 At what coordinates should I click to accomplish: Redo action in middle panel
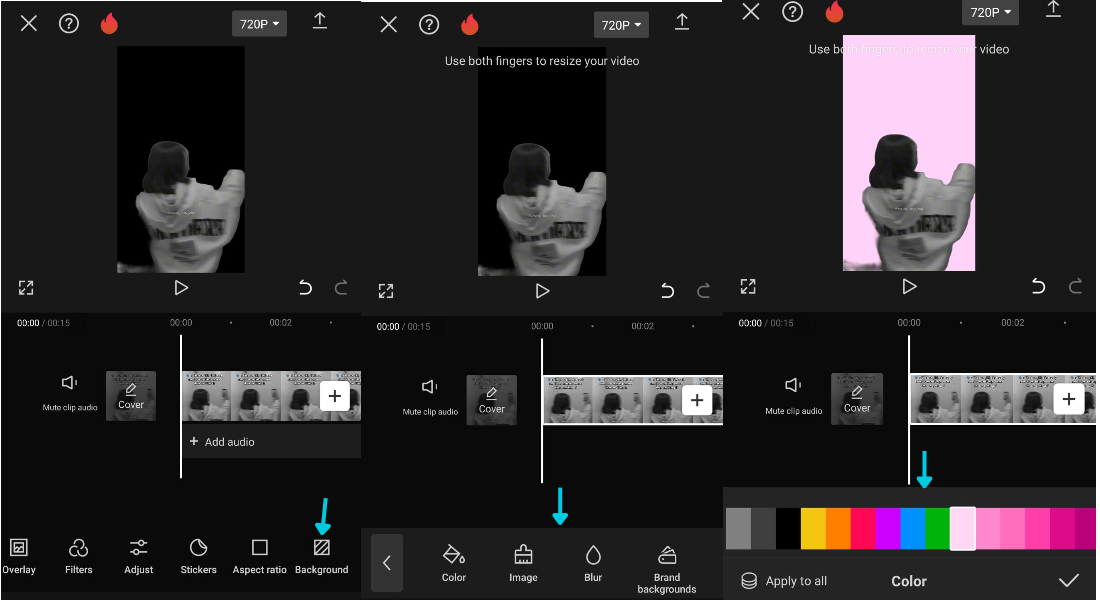[x=704, y=291]
